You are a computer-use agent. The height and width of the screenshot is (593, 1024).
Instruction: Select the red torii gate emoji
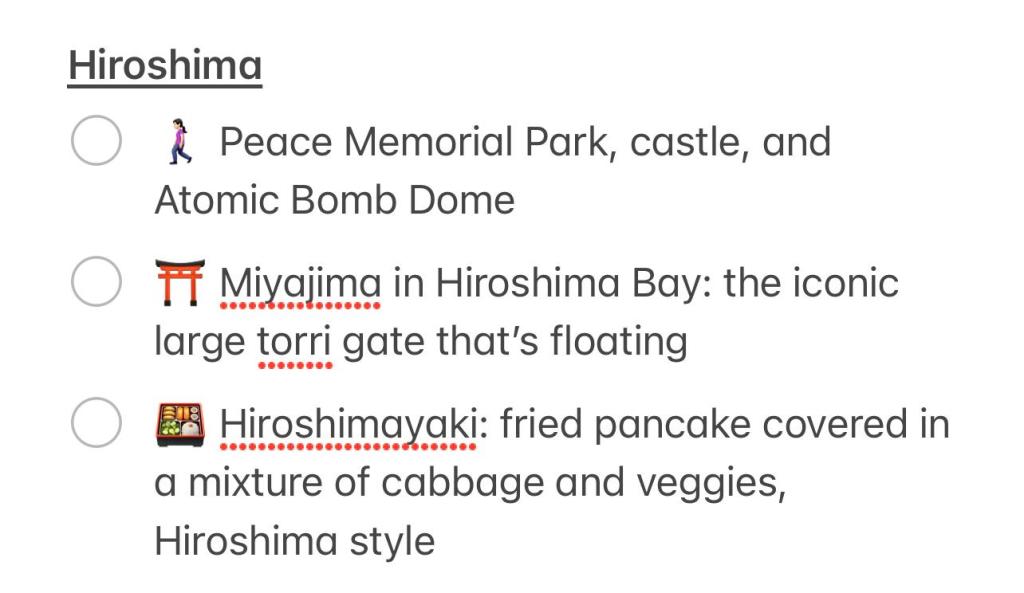(x=181, y=283)
